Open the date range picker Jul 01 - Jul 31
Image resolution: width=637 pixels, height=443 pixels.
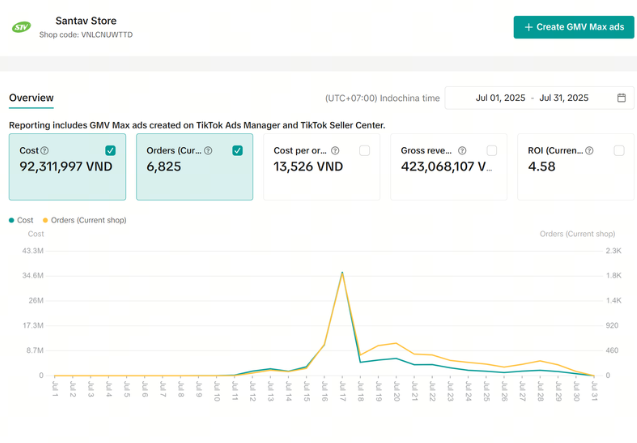pyautogui.click(x=539, y=98)
